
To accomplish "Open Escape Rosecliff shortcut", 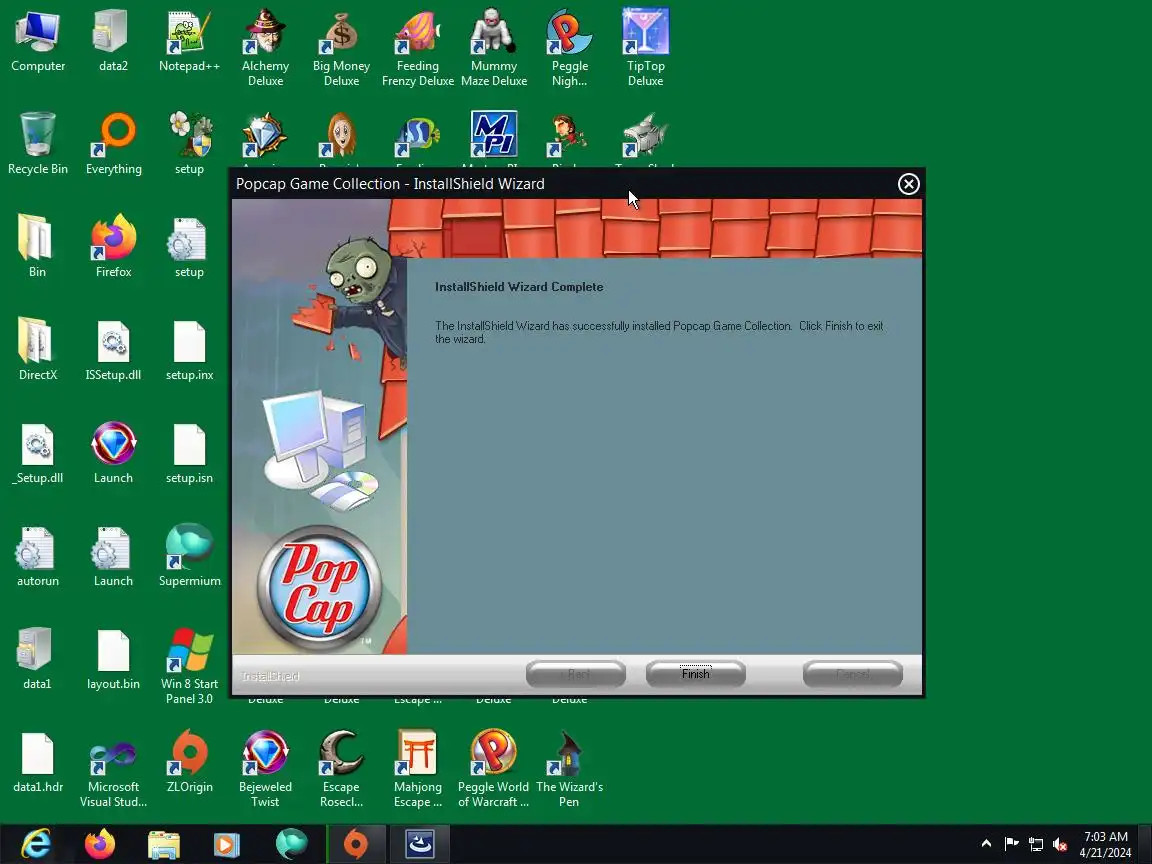I will pyautogui.click(x=341, y=769).
